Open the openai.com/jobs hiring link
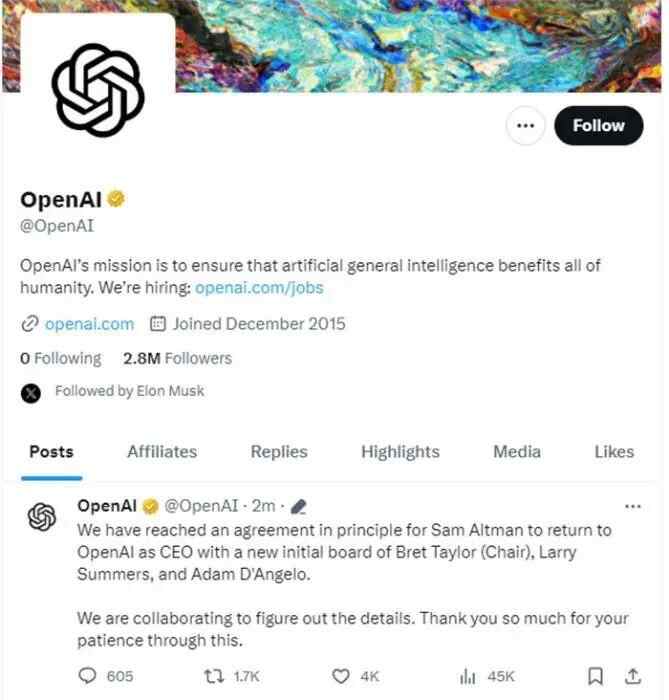Viewport: 669px width, 700px height. point(259,288)
